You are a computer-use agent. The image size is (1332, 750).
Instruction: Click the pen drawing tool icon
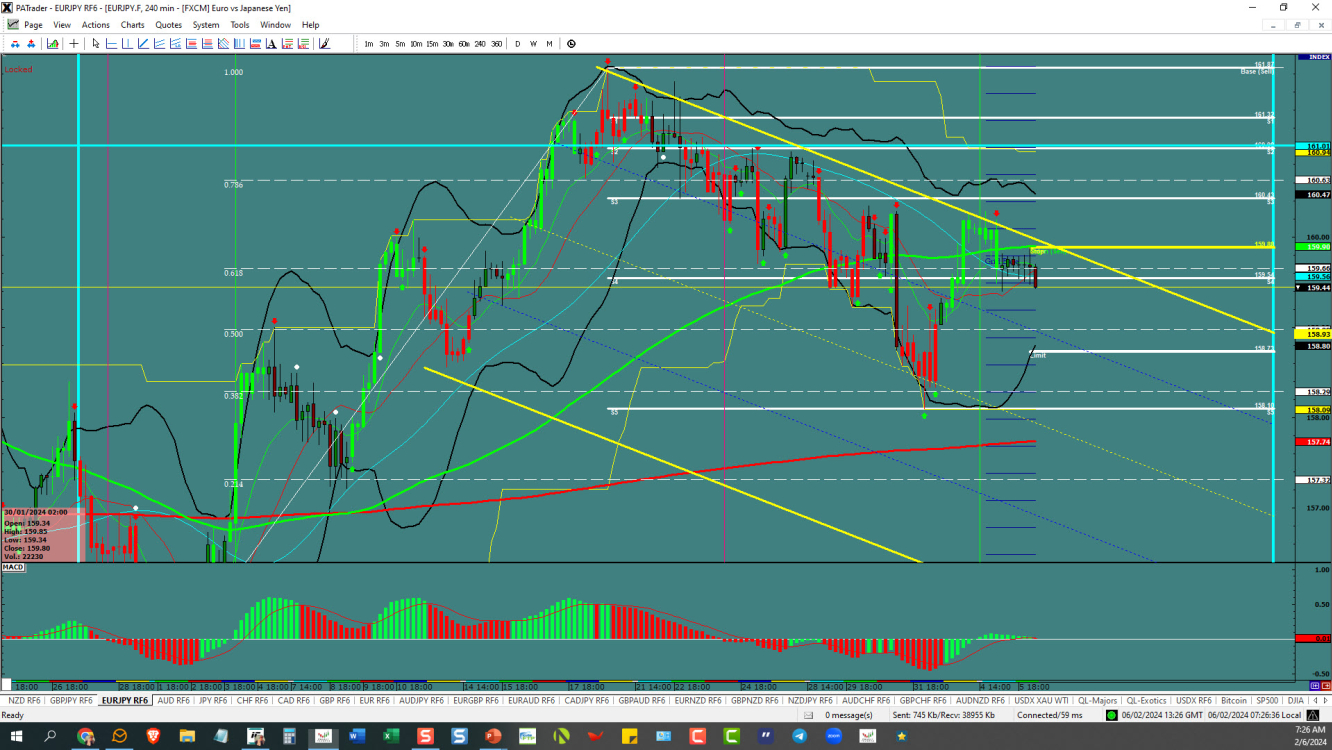coord(324,44)
